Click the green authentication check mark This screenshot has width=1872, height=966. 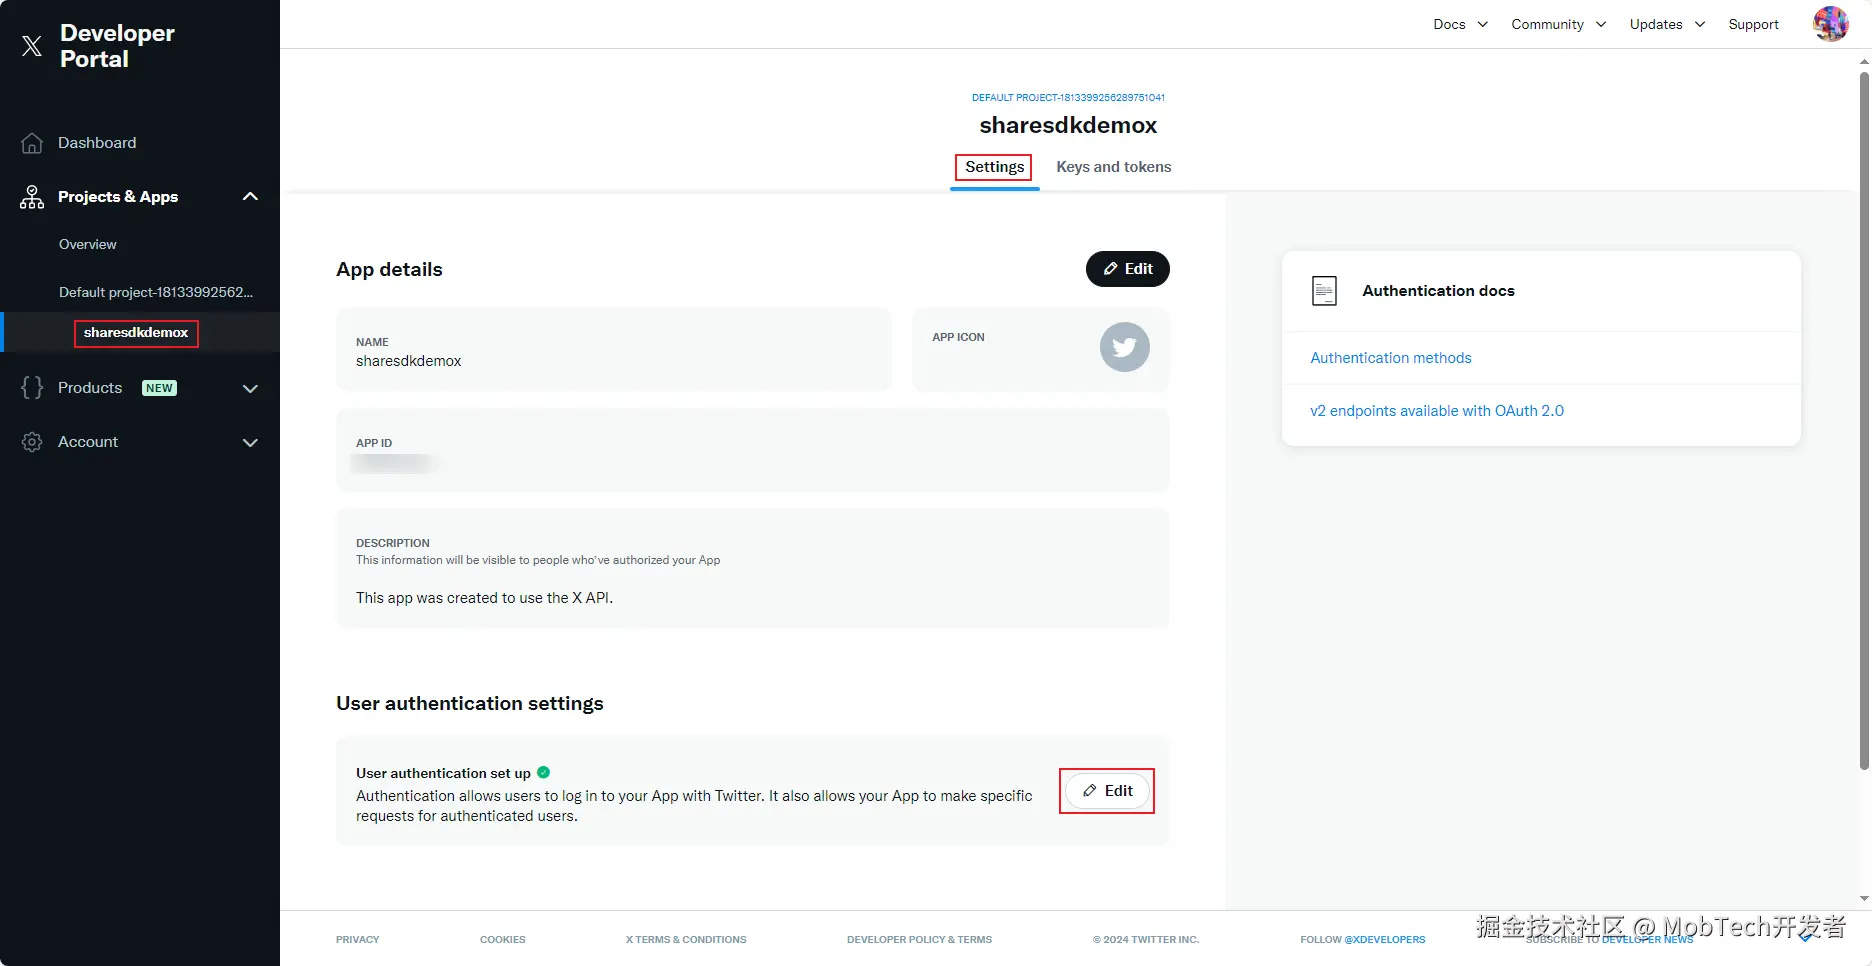pyautogui.click(x=544, y=772)
